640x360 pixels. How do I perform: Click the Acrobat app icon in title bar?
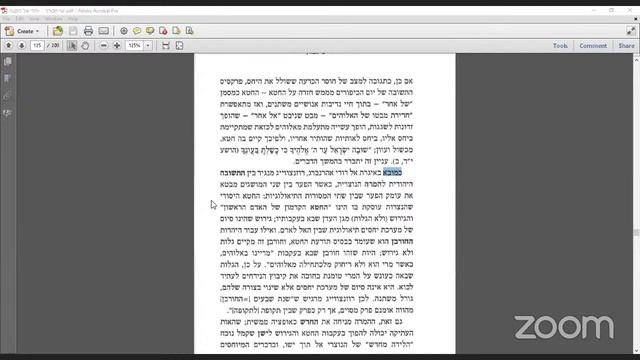4,11
